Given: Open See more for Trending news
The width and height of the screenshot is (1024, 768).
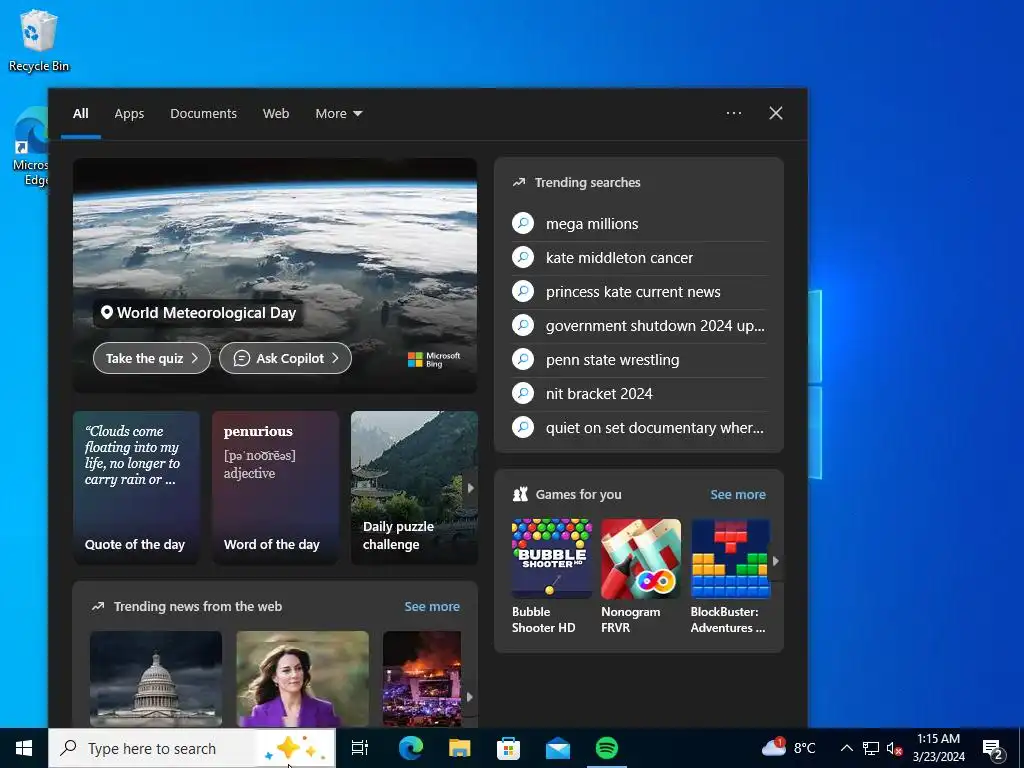Looking at the screenshot, I should [432, 606].
